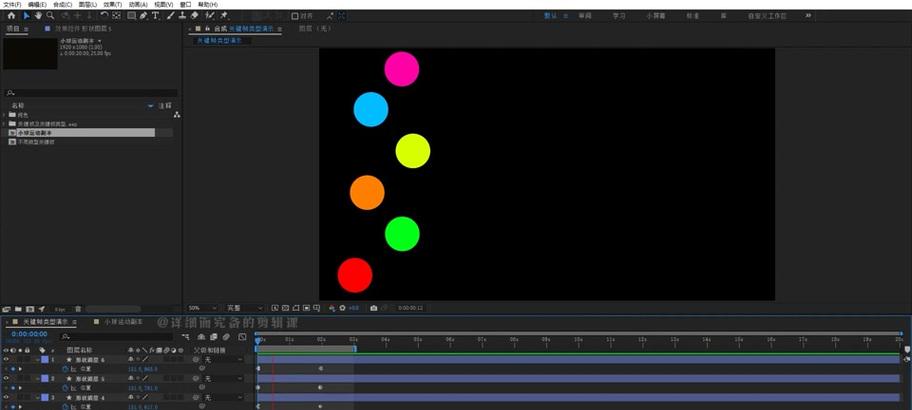
Task: Switch to the 小屏幕 workspace
Action: click(656, 16)
